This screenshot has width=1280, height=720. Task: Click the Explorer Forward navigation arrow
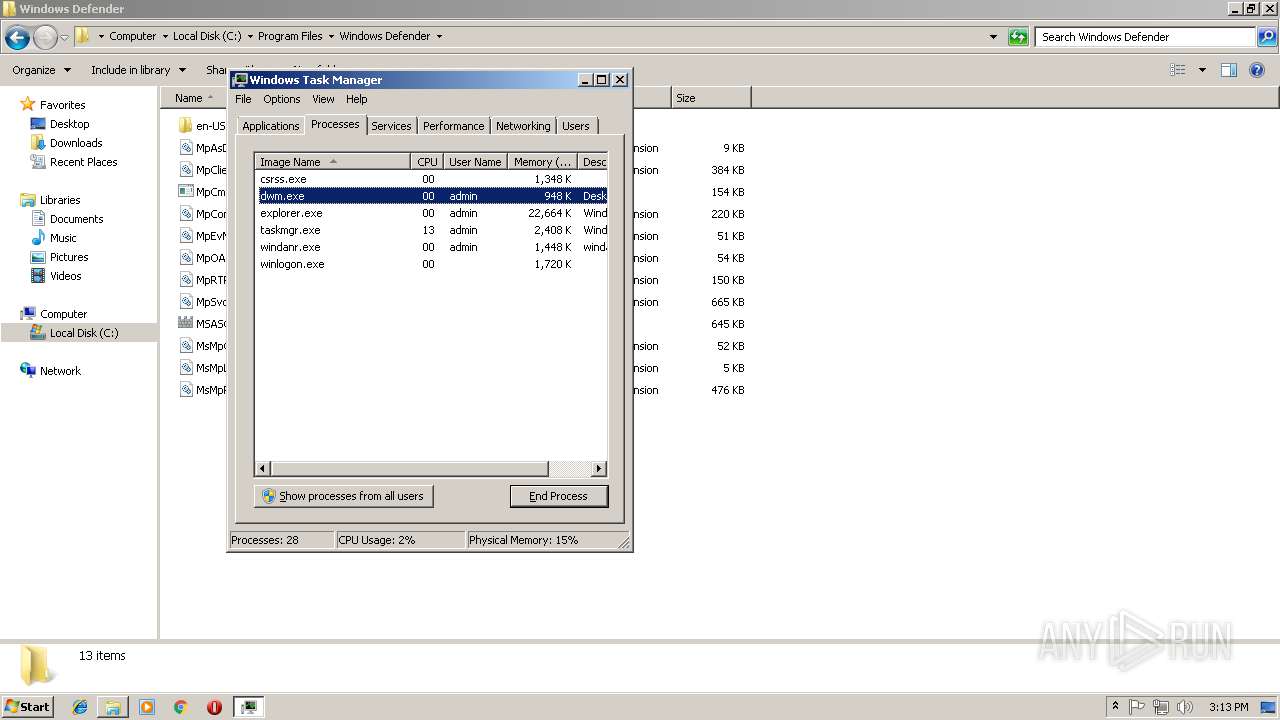point(45,38)
